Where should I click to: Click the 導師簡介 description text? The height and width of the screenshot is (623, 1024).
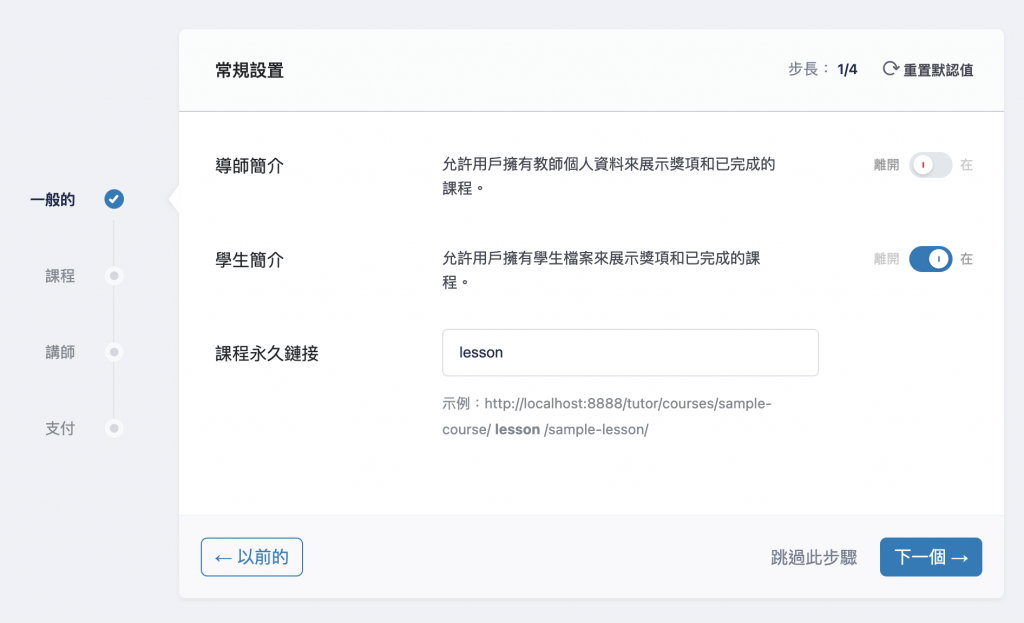[609, 176]
